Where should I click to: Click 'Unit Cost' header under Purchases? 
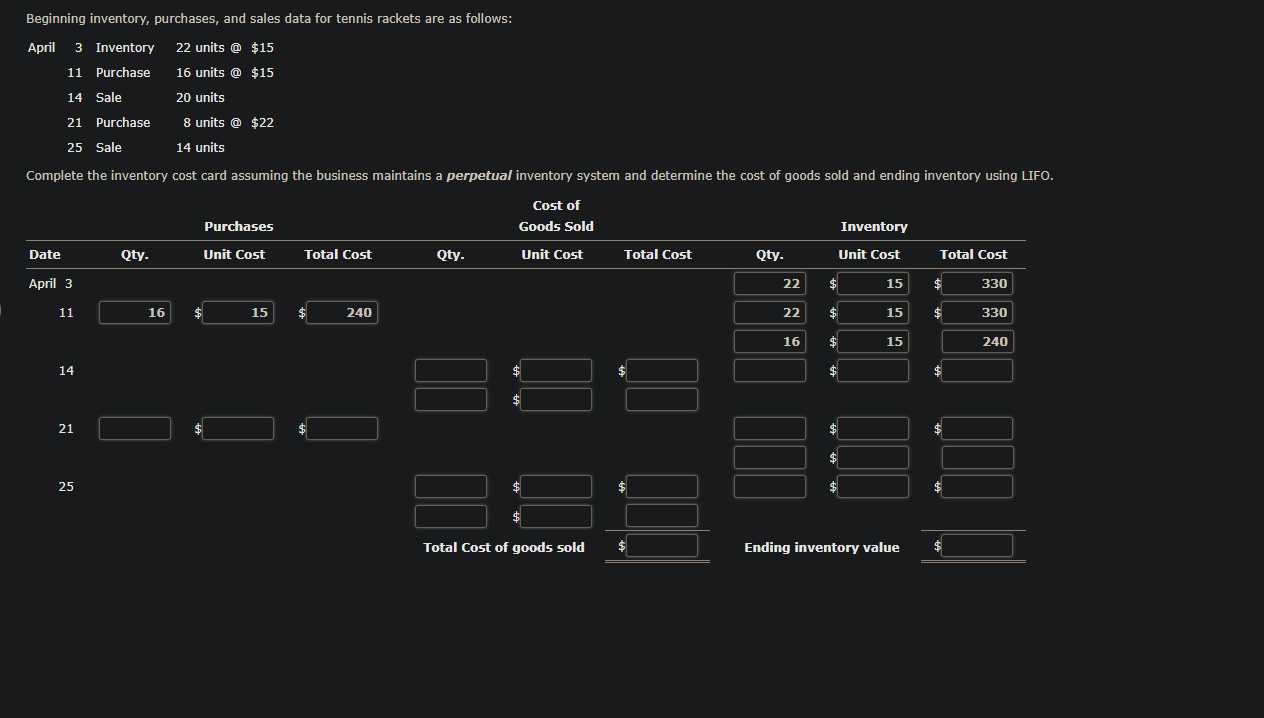click(234, 255)
